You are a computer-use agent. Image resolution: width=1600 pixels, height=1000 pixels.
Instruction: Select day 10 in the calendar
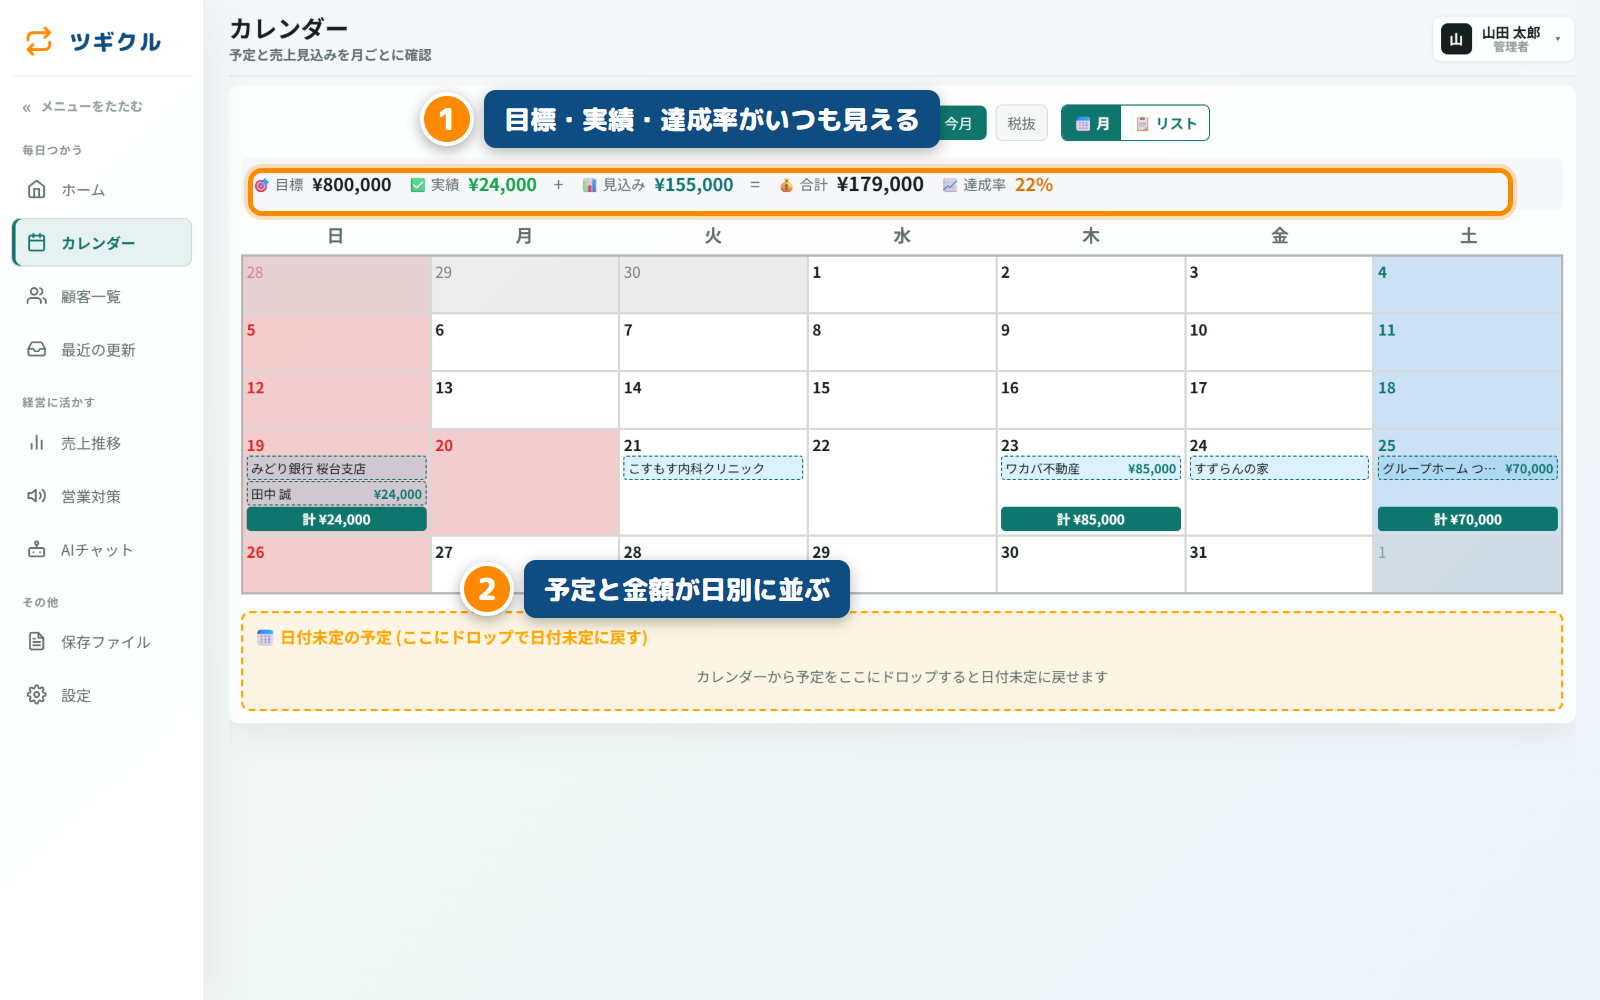1279,343
